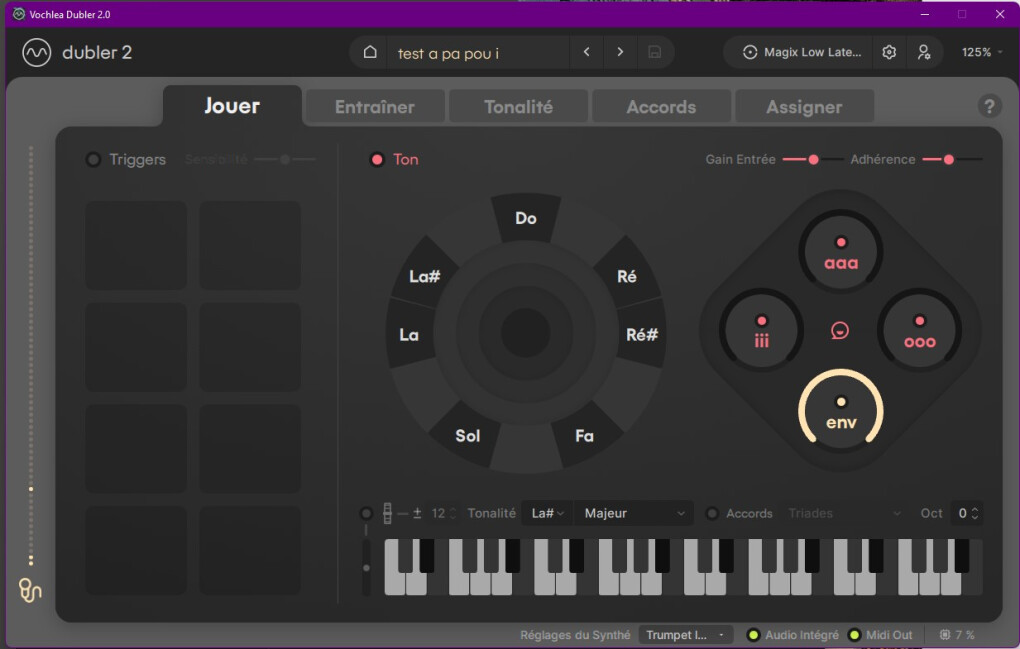Go to the previous preset with left arrow

[587, 53]
